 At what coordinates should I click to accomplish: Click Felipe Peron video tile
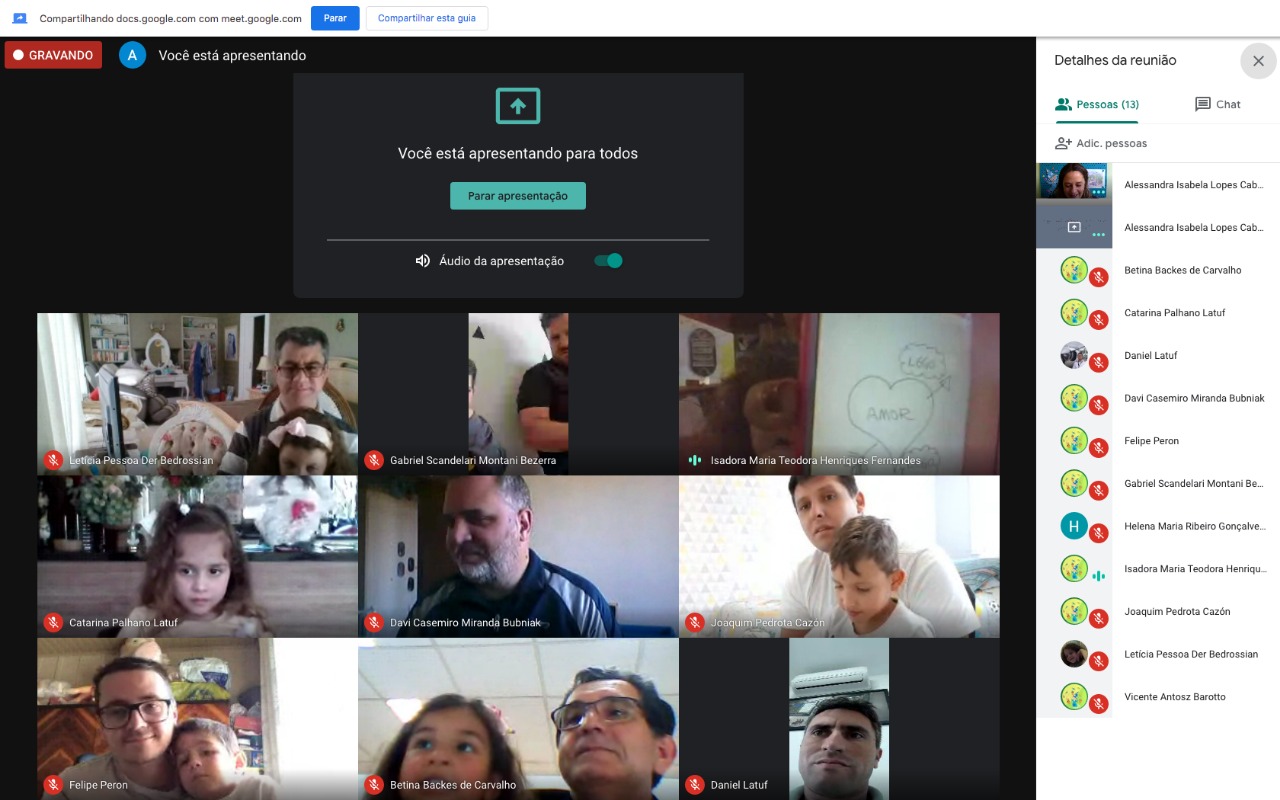click(197, 719)
